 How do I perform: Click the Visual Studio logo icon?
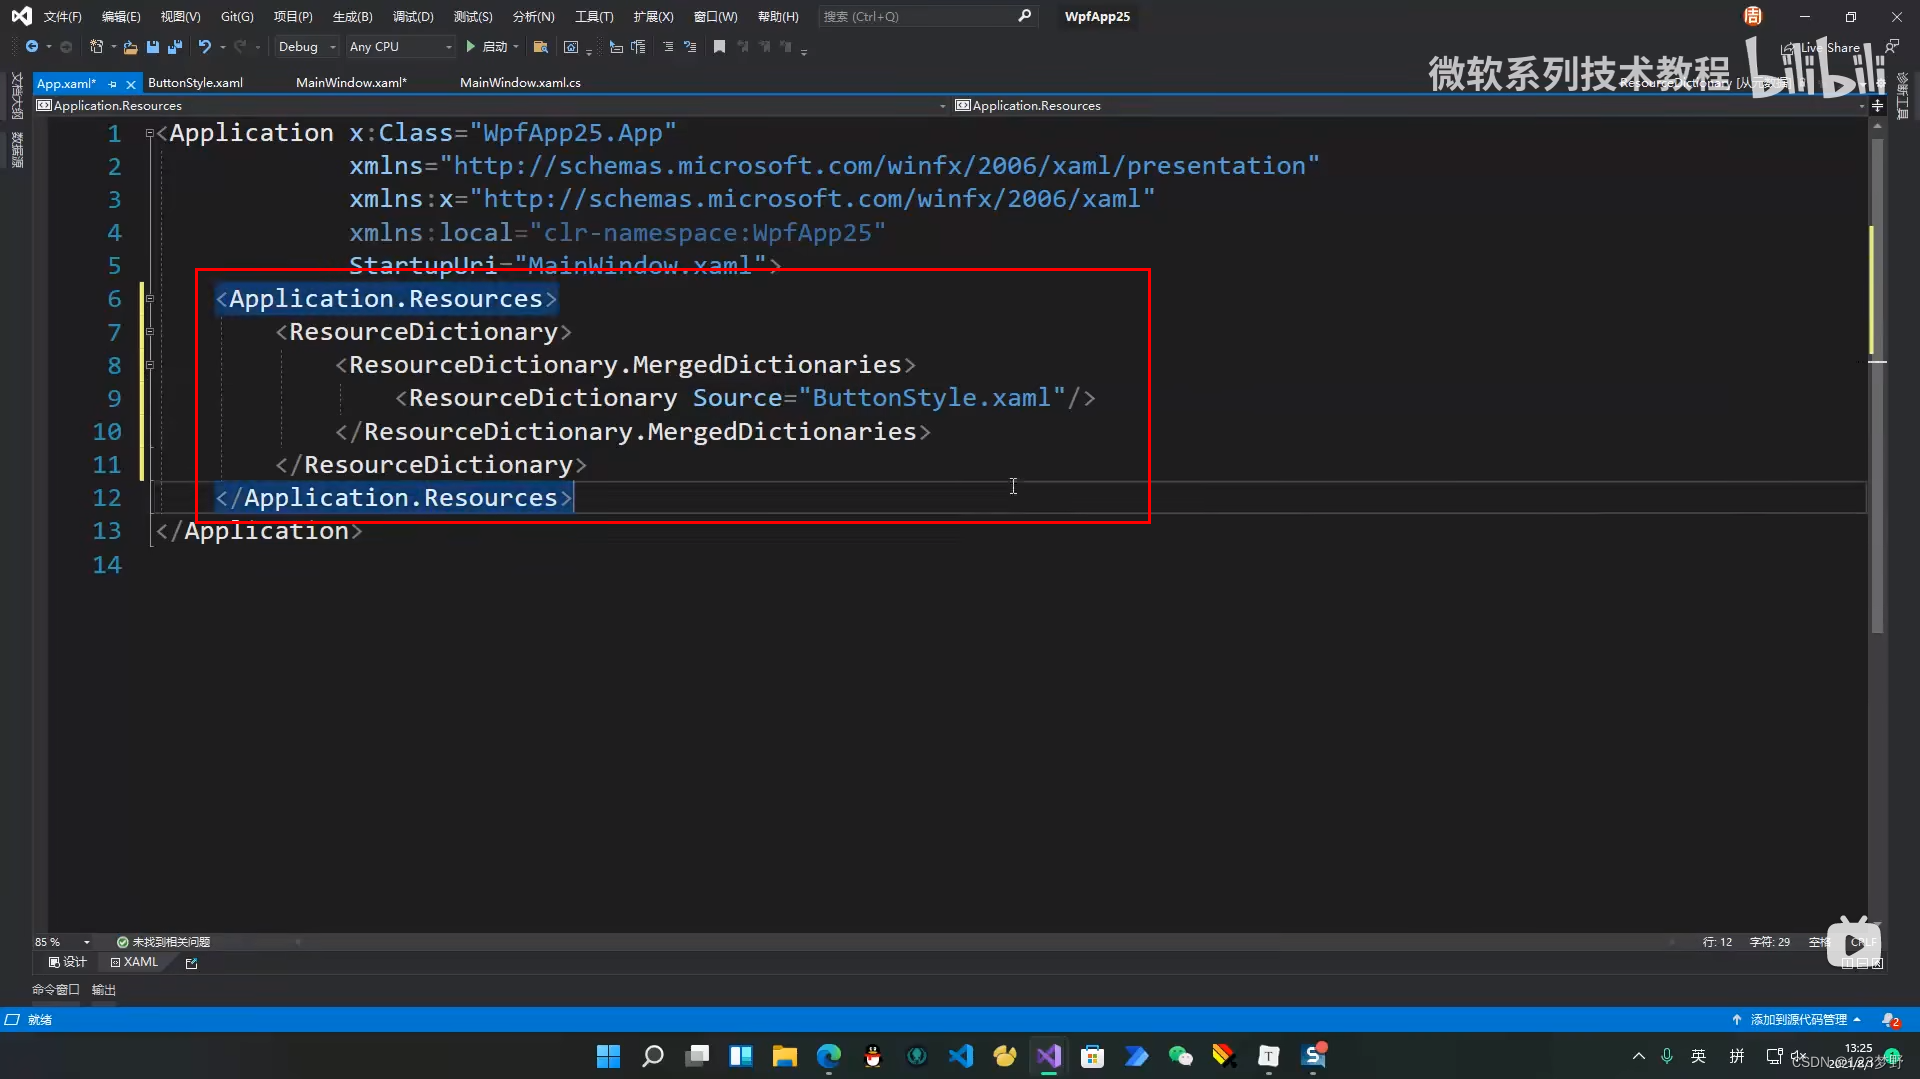click(21, 16)
